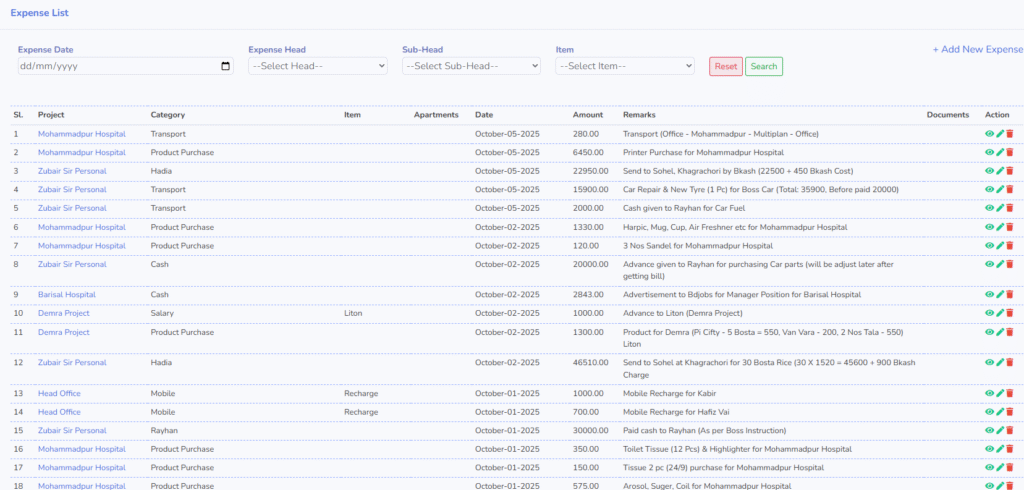The height and width of the screenshot is (490, 1024).
Task: Edit the 3 Nos Sandel expense
Action: point(1000,246)
